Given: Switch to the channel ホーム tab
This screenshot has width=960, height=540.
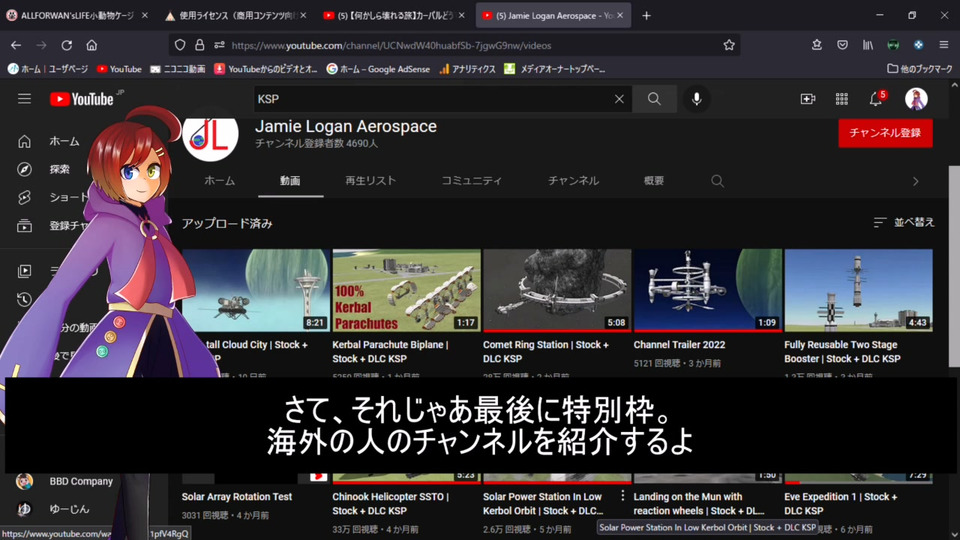Looking at the screenshot, I should point(219,181).
